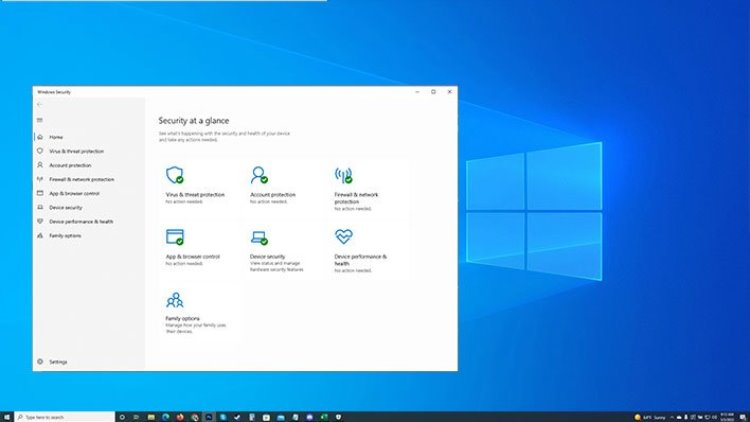Open Settings in the sidebar

pyautogui.click(x=89, y=362)
